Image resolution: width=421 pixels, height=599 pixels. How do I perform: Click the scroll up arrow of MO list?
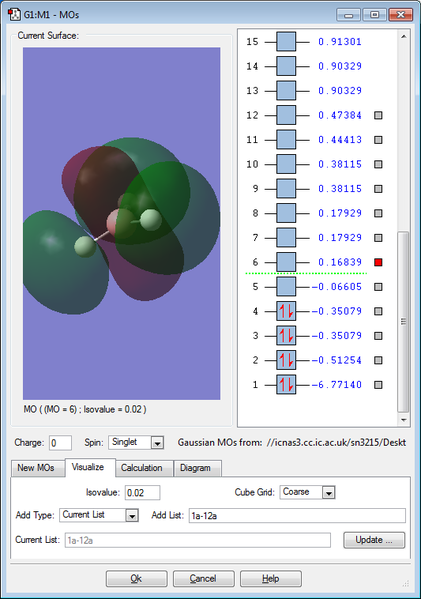click(x=403, y=37)
